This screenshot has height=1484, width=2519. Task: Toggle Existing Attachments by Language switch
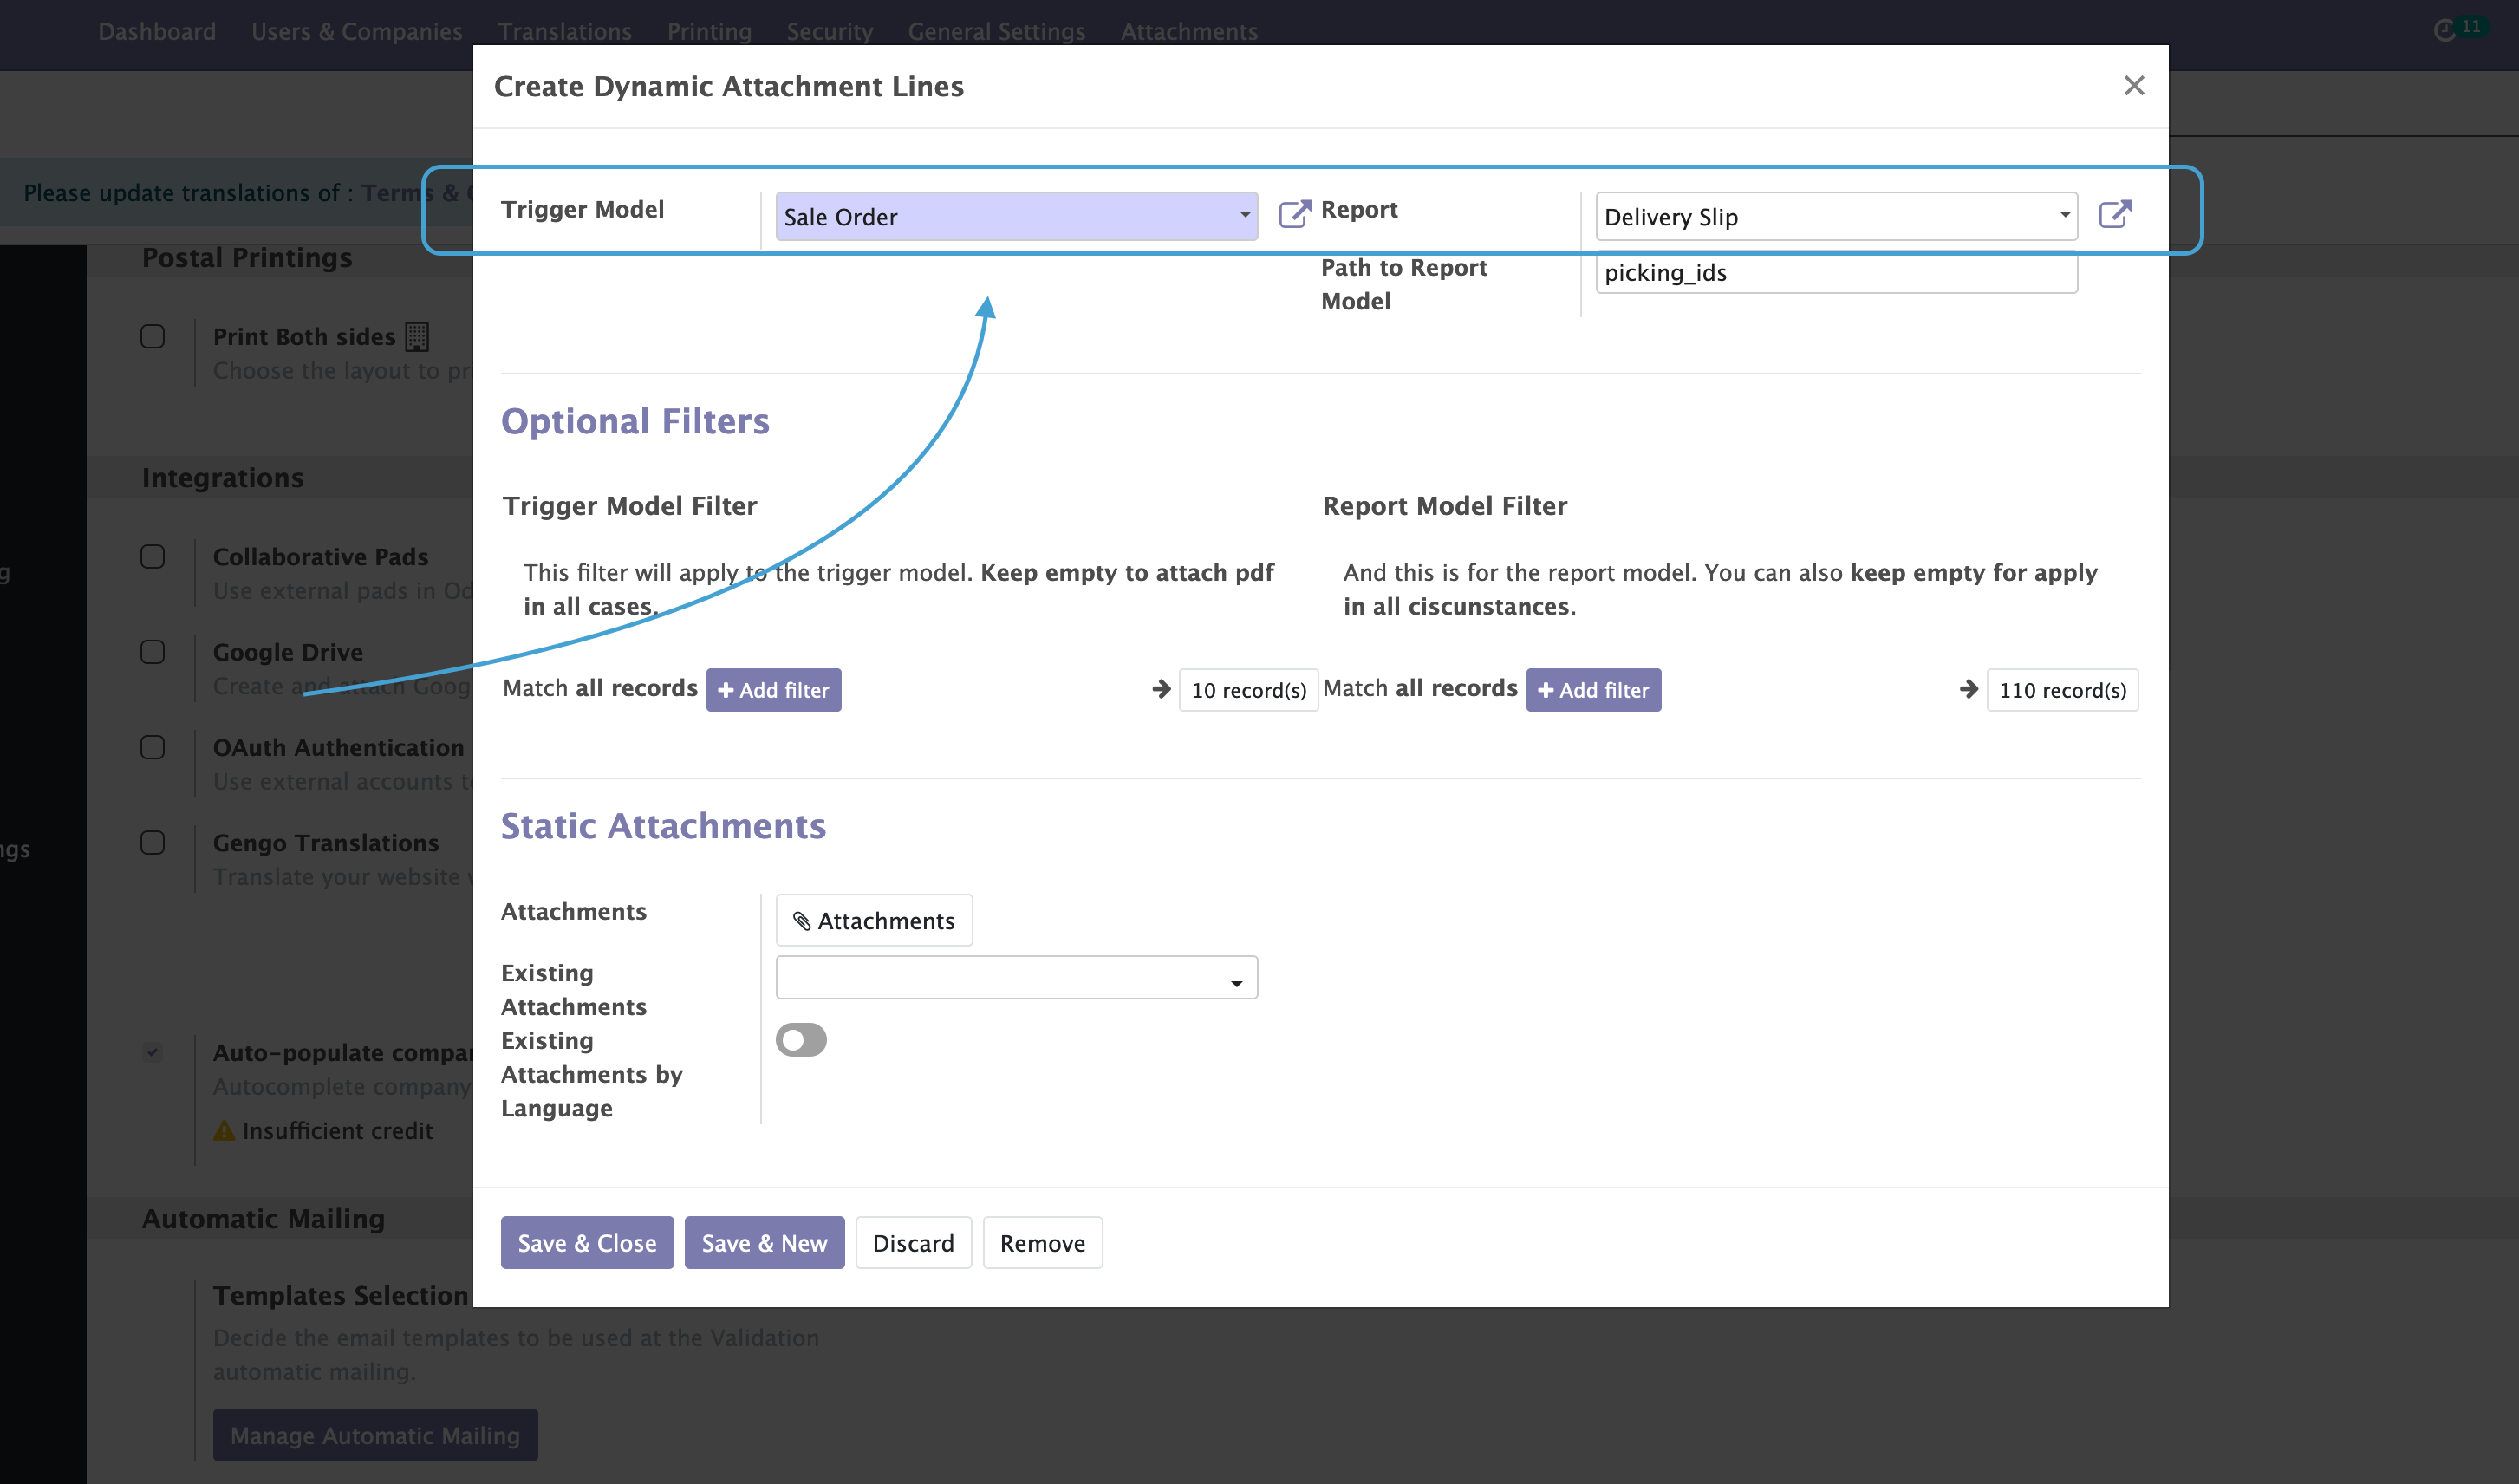coord(801,1040)
